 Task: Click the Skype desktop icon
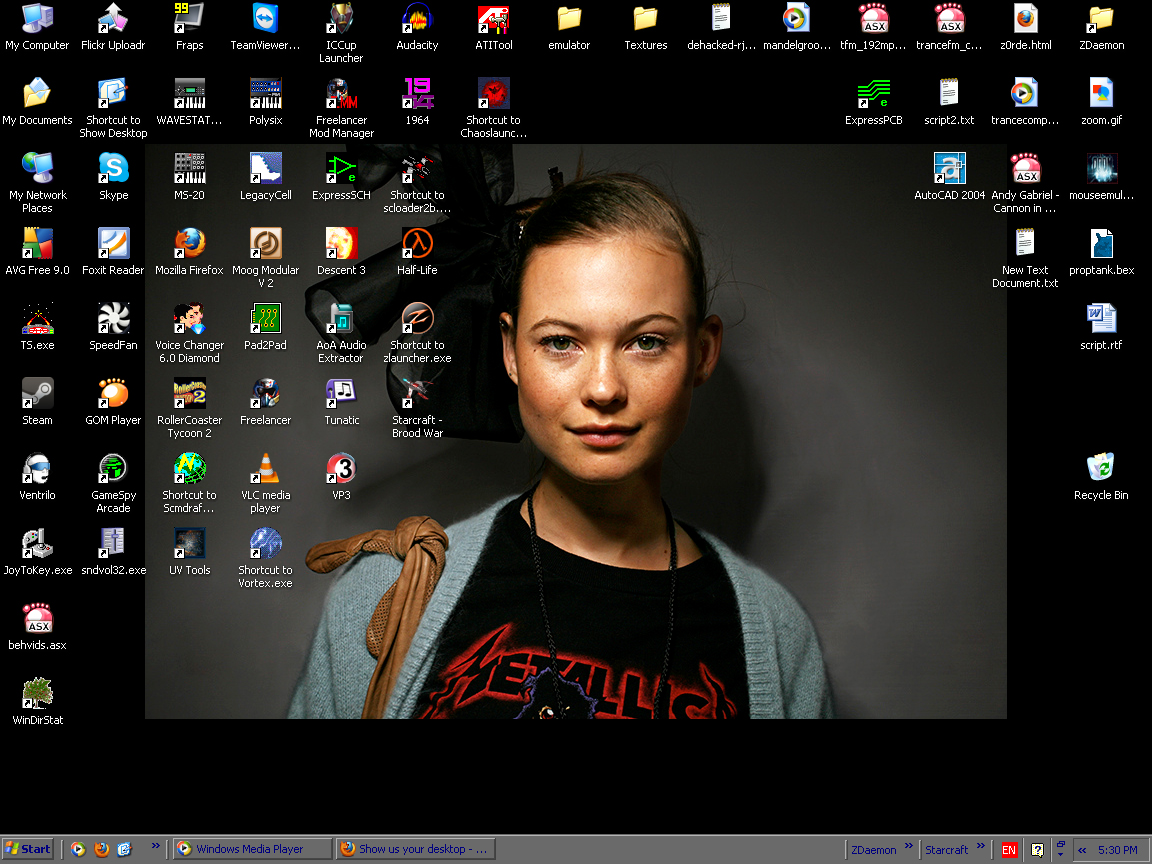tap(113, 169)
